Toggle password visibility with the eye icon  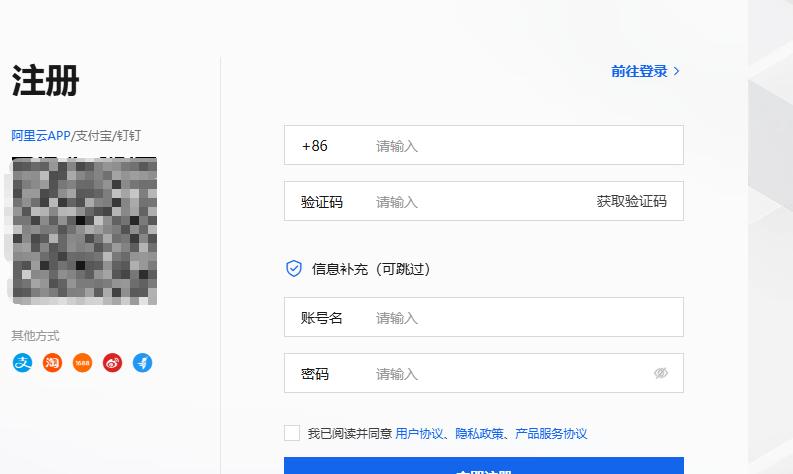(660, 373)
